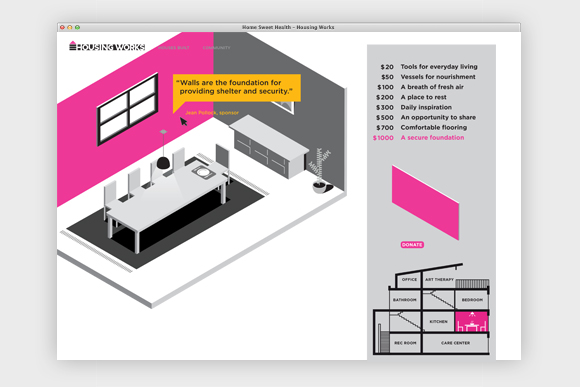Screen dimensions: 580x387
Task: Pick the $300 Daily inspiration donation
Action: (414, 107)
